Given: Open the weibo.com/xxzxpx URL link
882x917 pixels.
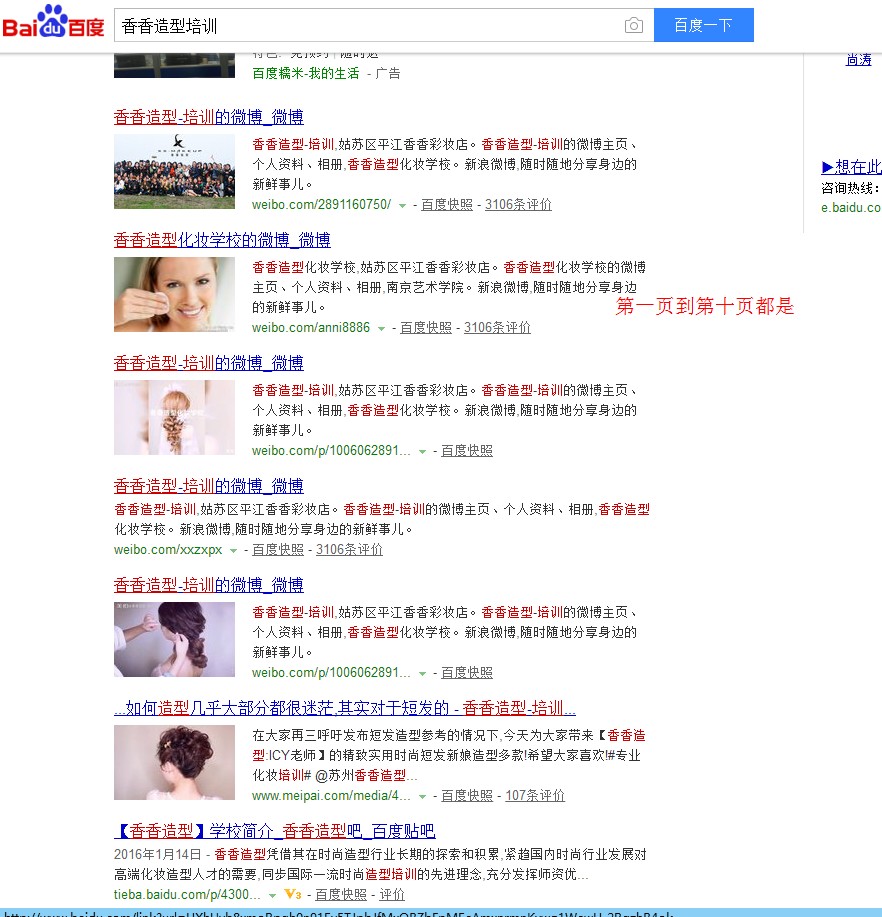Looking at the screenshot, I should [x=168, y=550].
